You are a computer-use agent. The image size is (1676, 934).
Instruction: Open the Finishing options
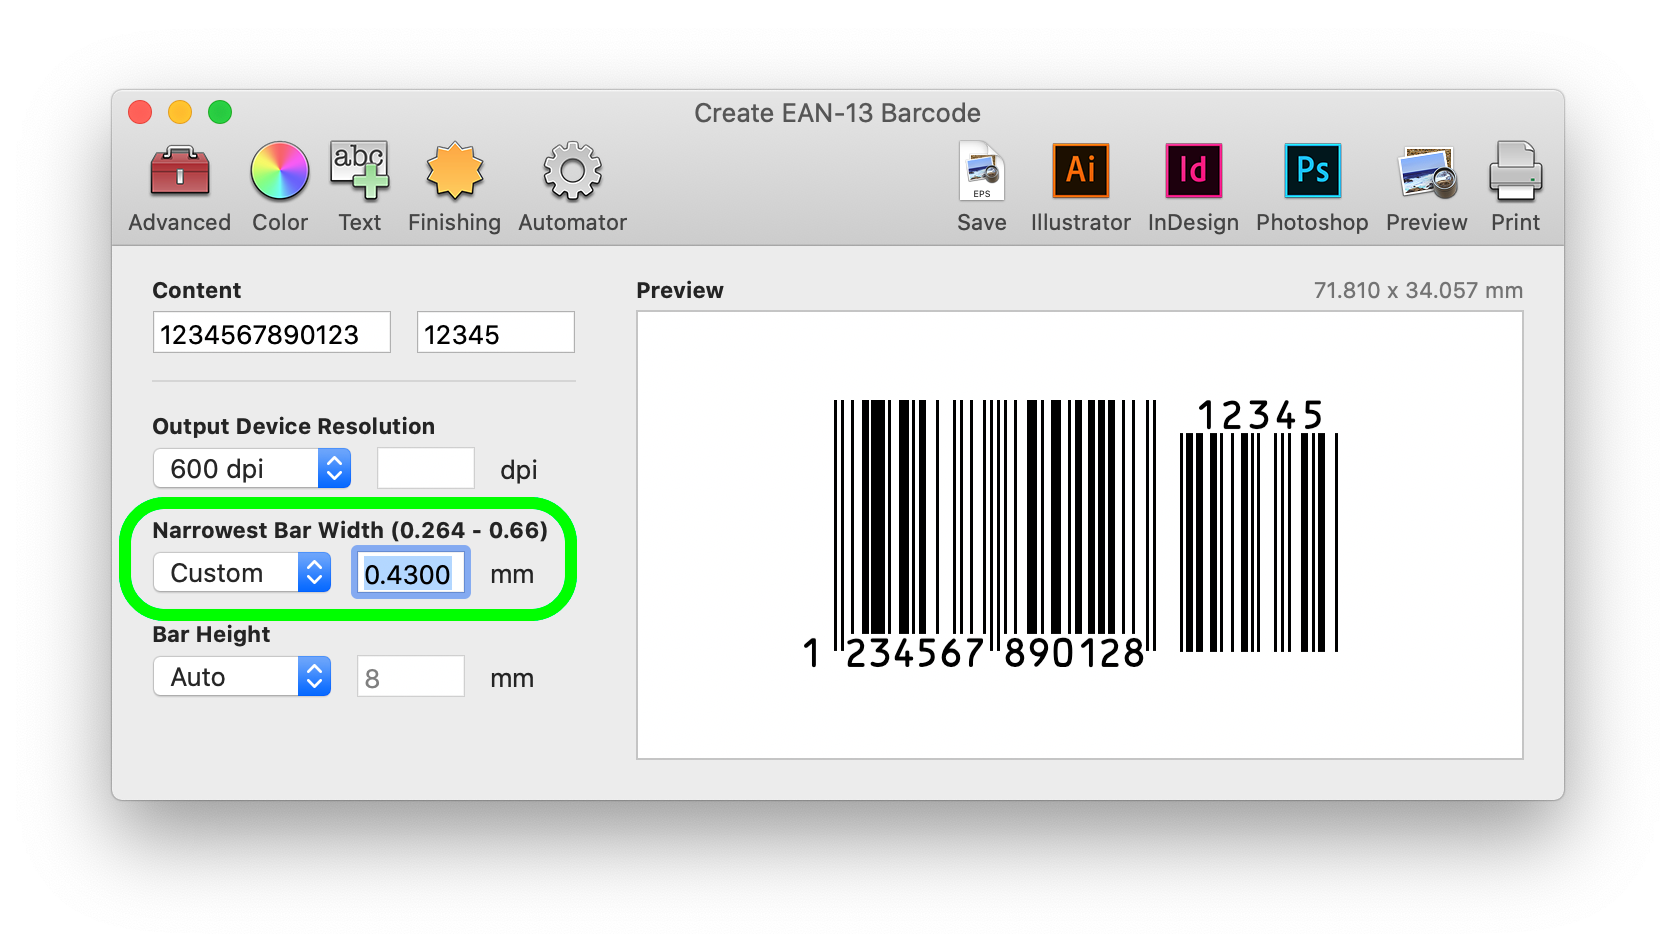(x=454, y=187)
